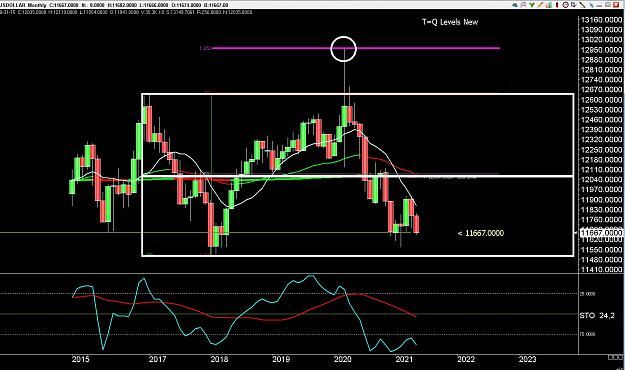This screenshot has width=625, height=370.
Task: Click the small purple label at the magenta line's left end
Action: [x=204, y=48]
